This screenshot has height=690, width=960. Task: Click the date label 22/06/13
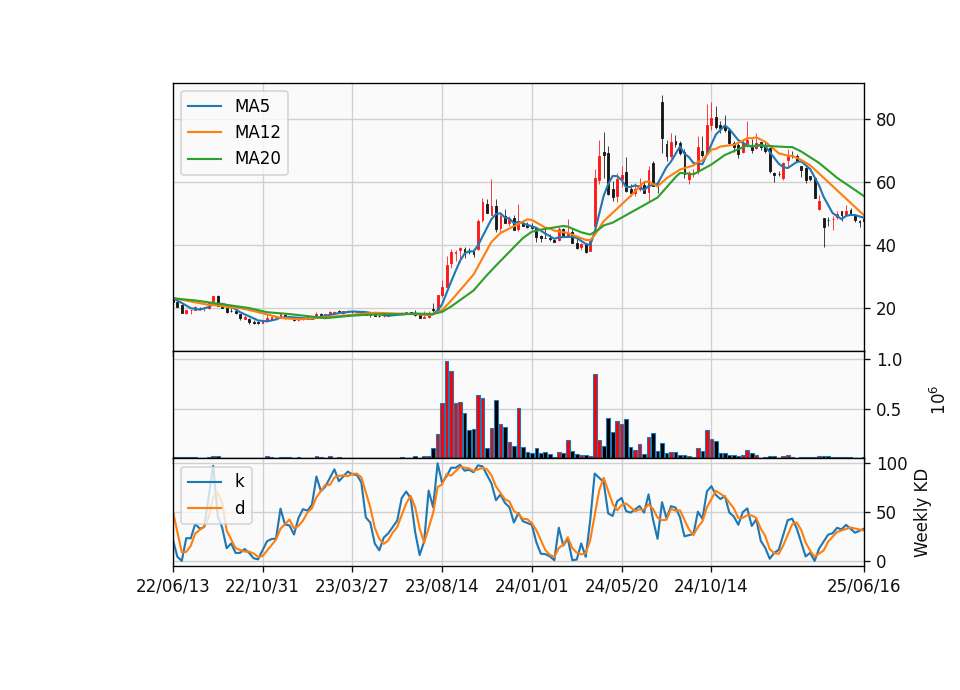(x=173, y=586)
